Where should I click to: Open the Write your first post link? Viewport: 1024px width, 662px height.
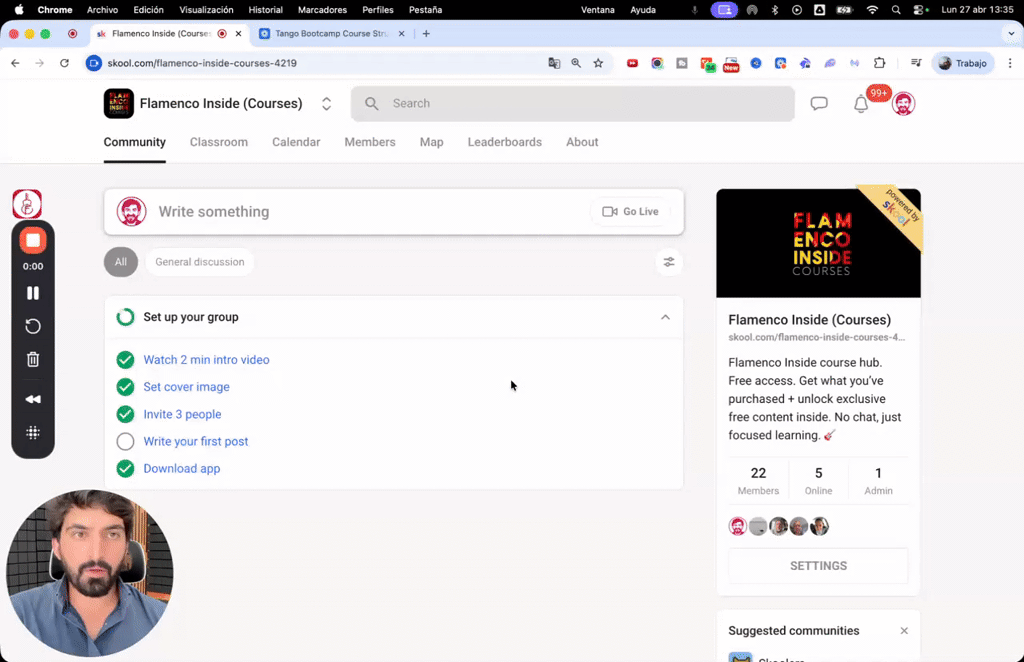195,441
